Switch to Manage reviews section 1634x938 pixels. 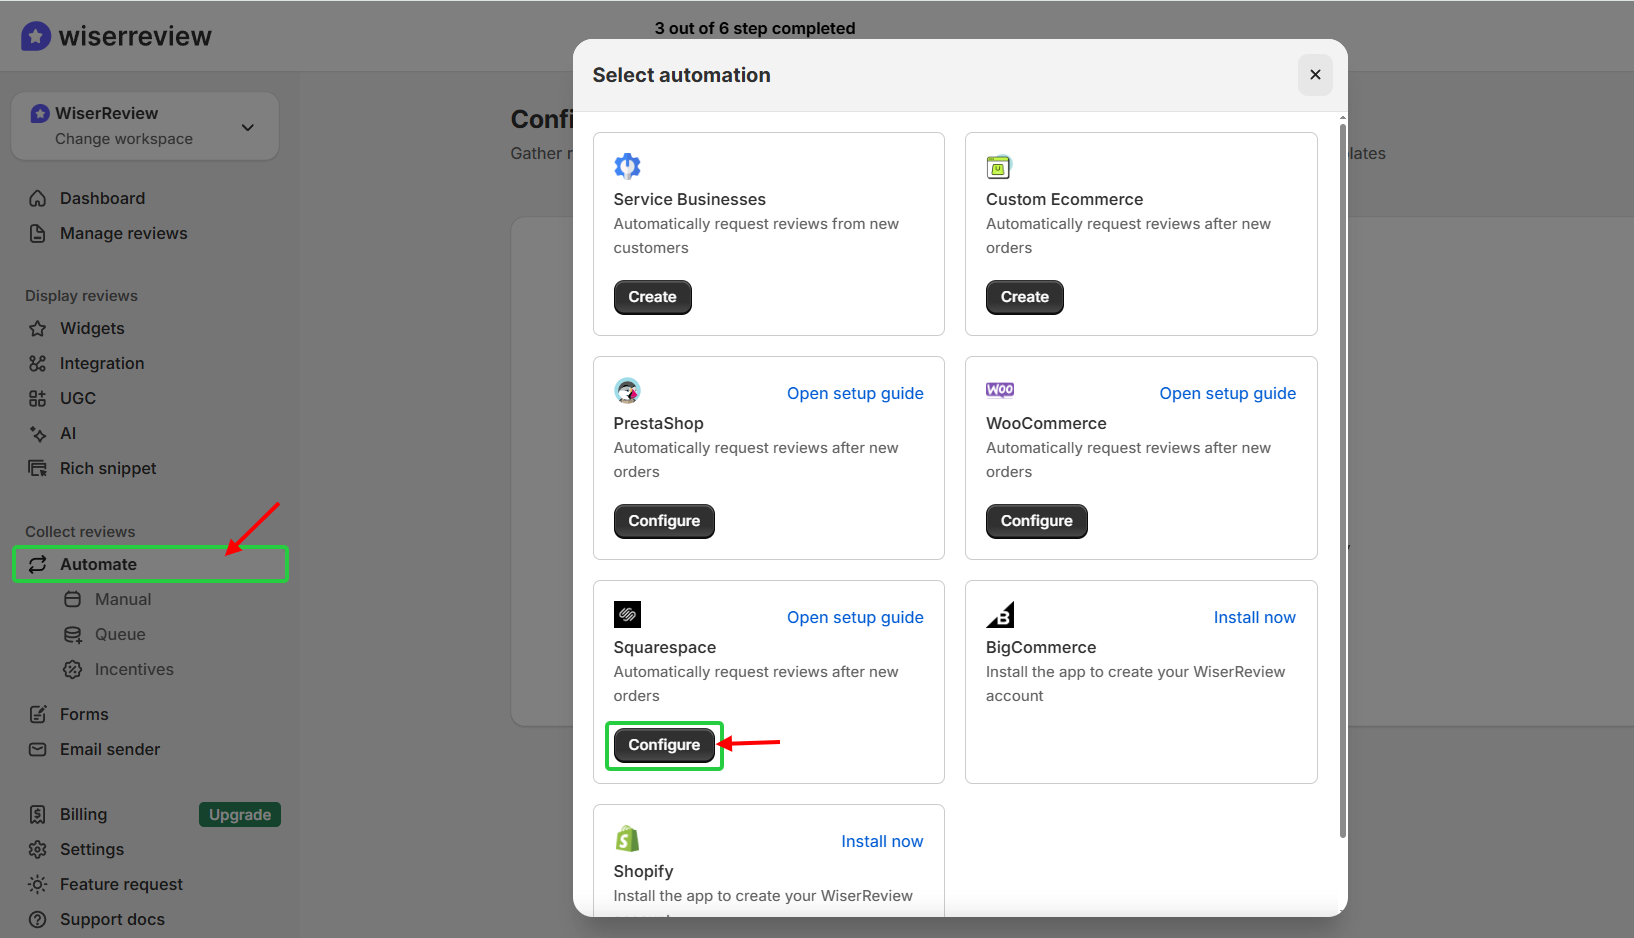click(123, 233)
